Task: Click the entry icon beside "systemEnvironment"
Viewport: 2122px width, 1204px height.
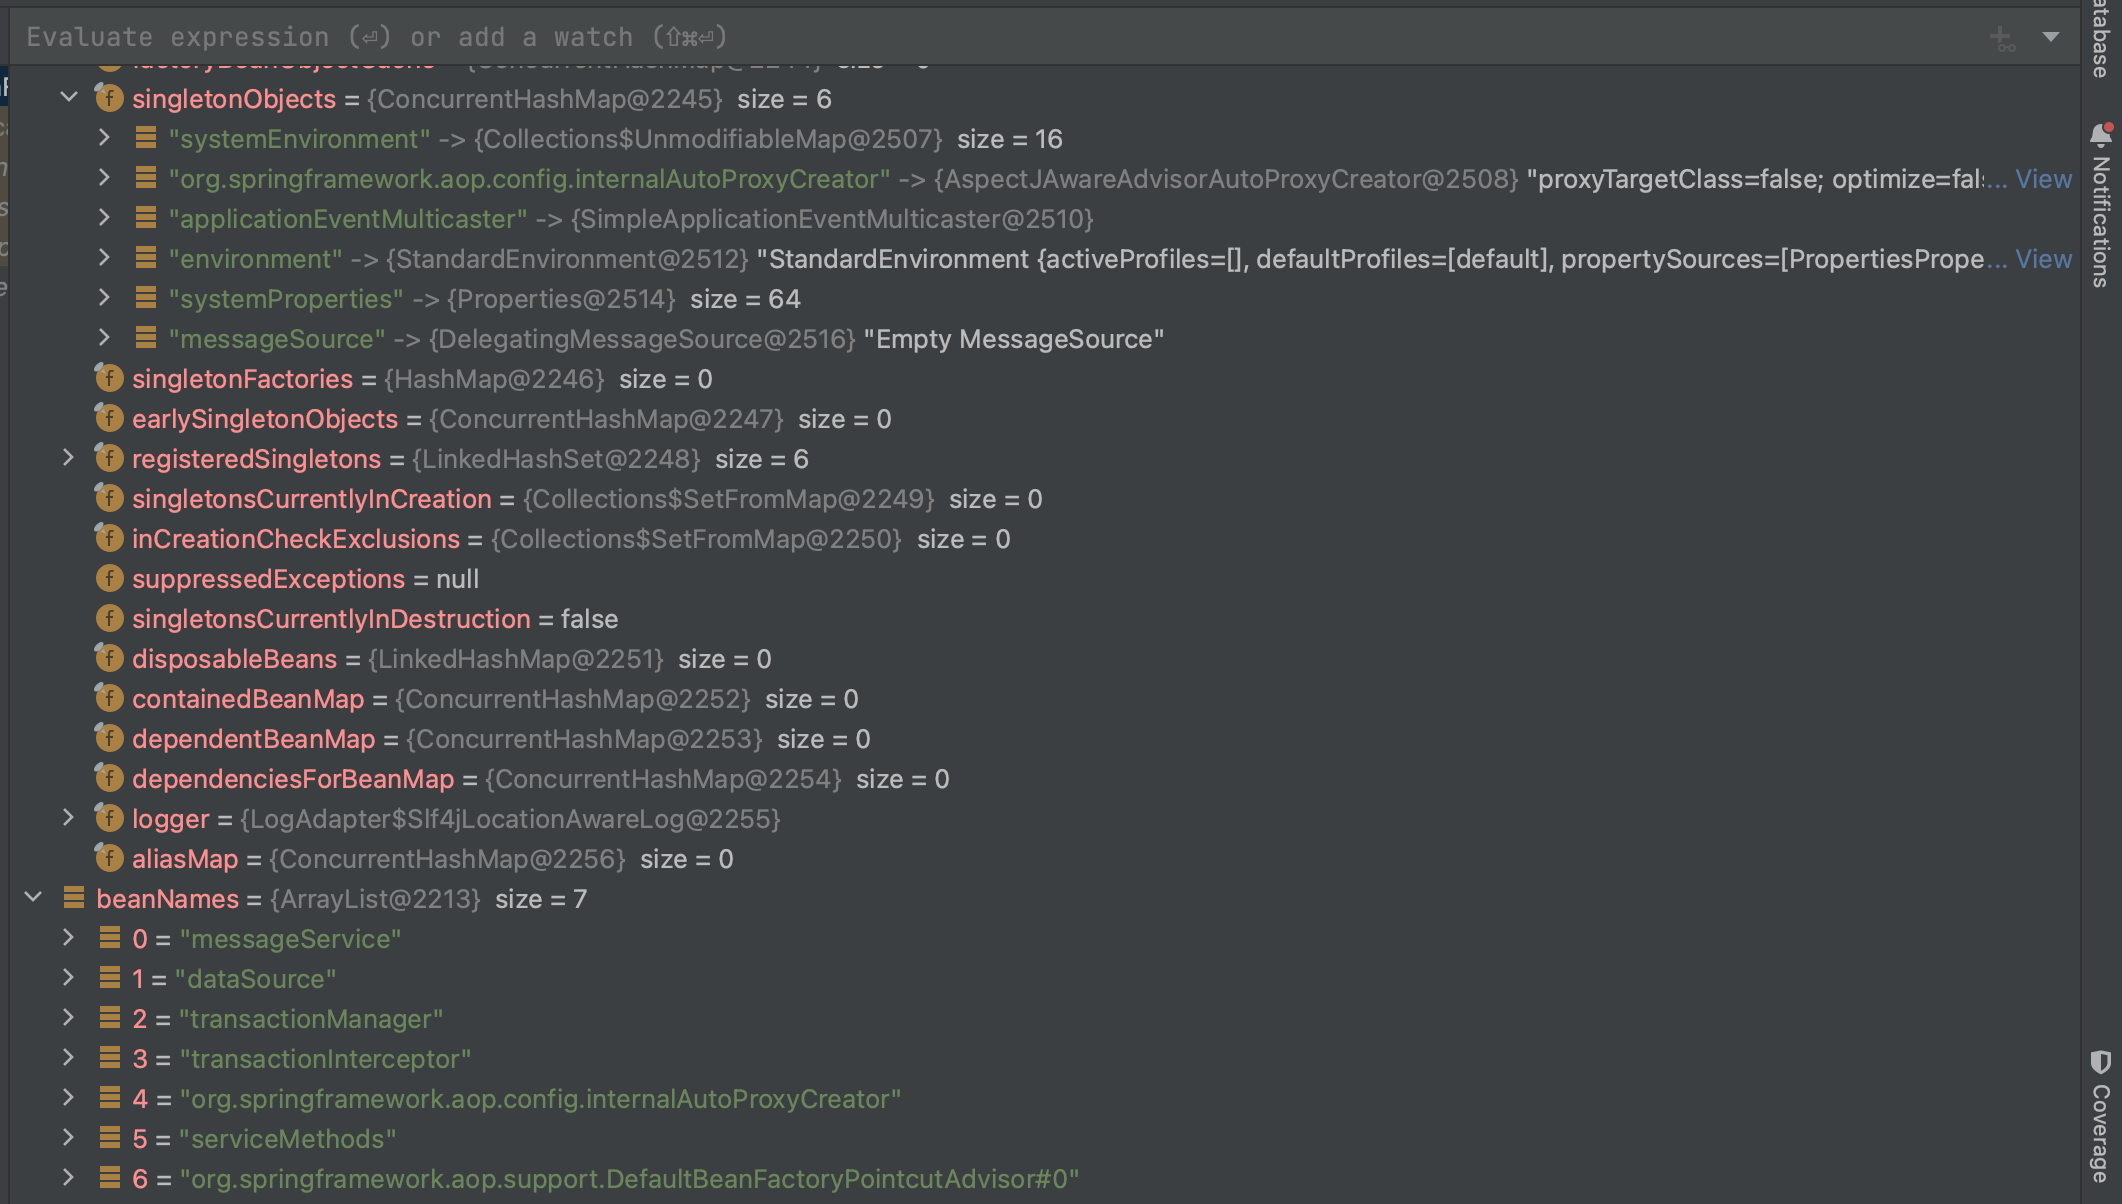Action: point(146,138)
